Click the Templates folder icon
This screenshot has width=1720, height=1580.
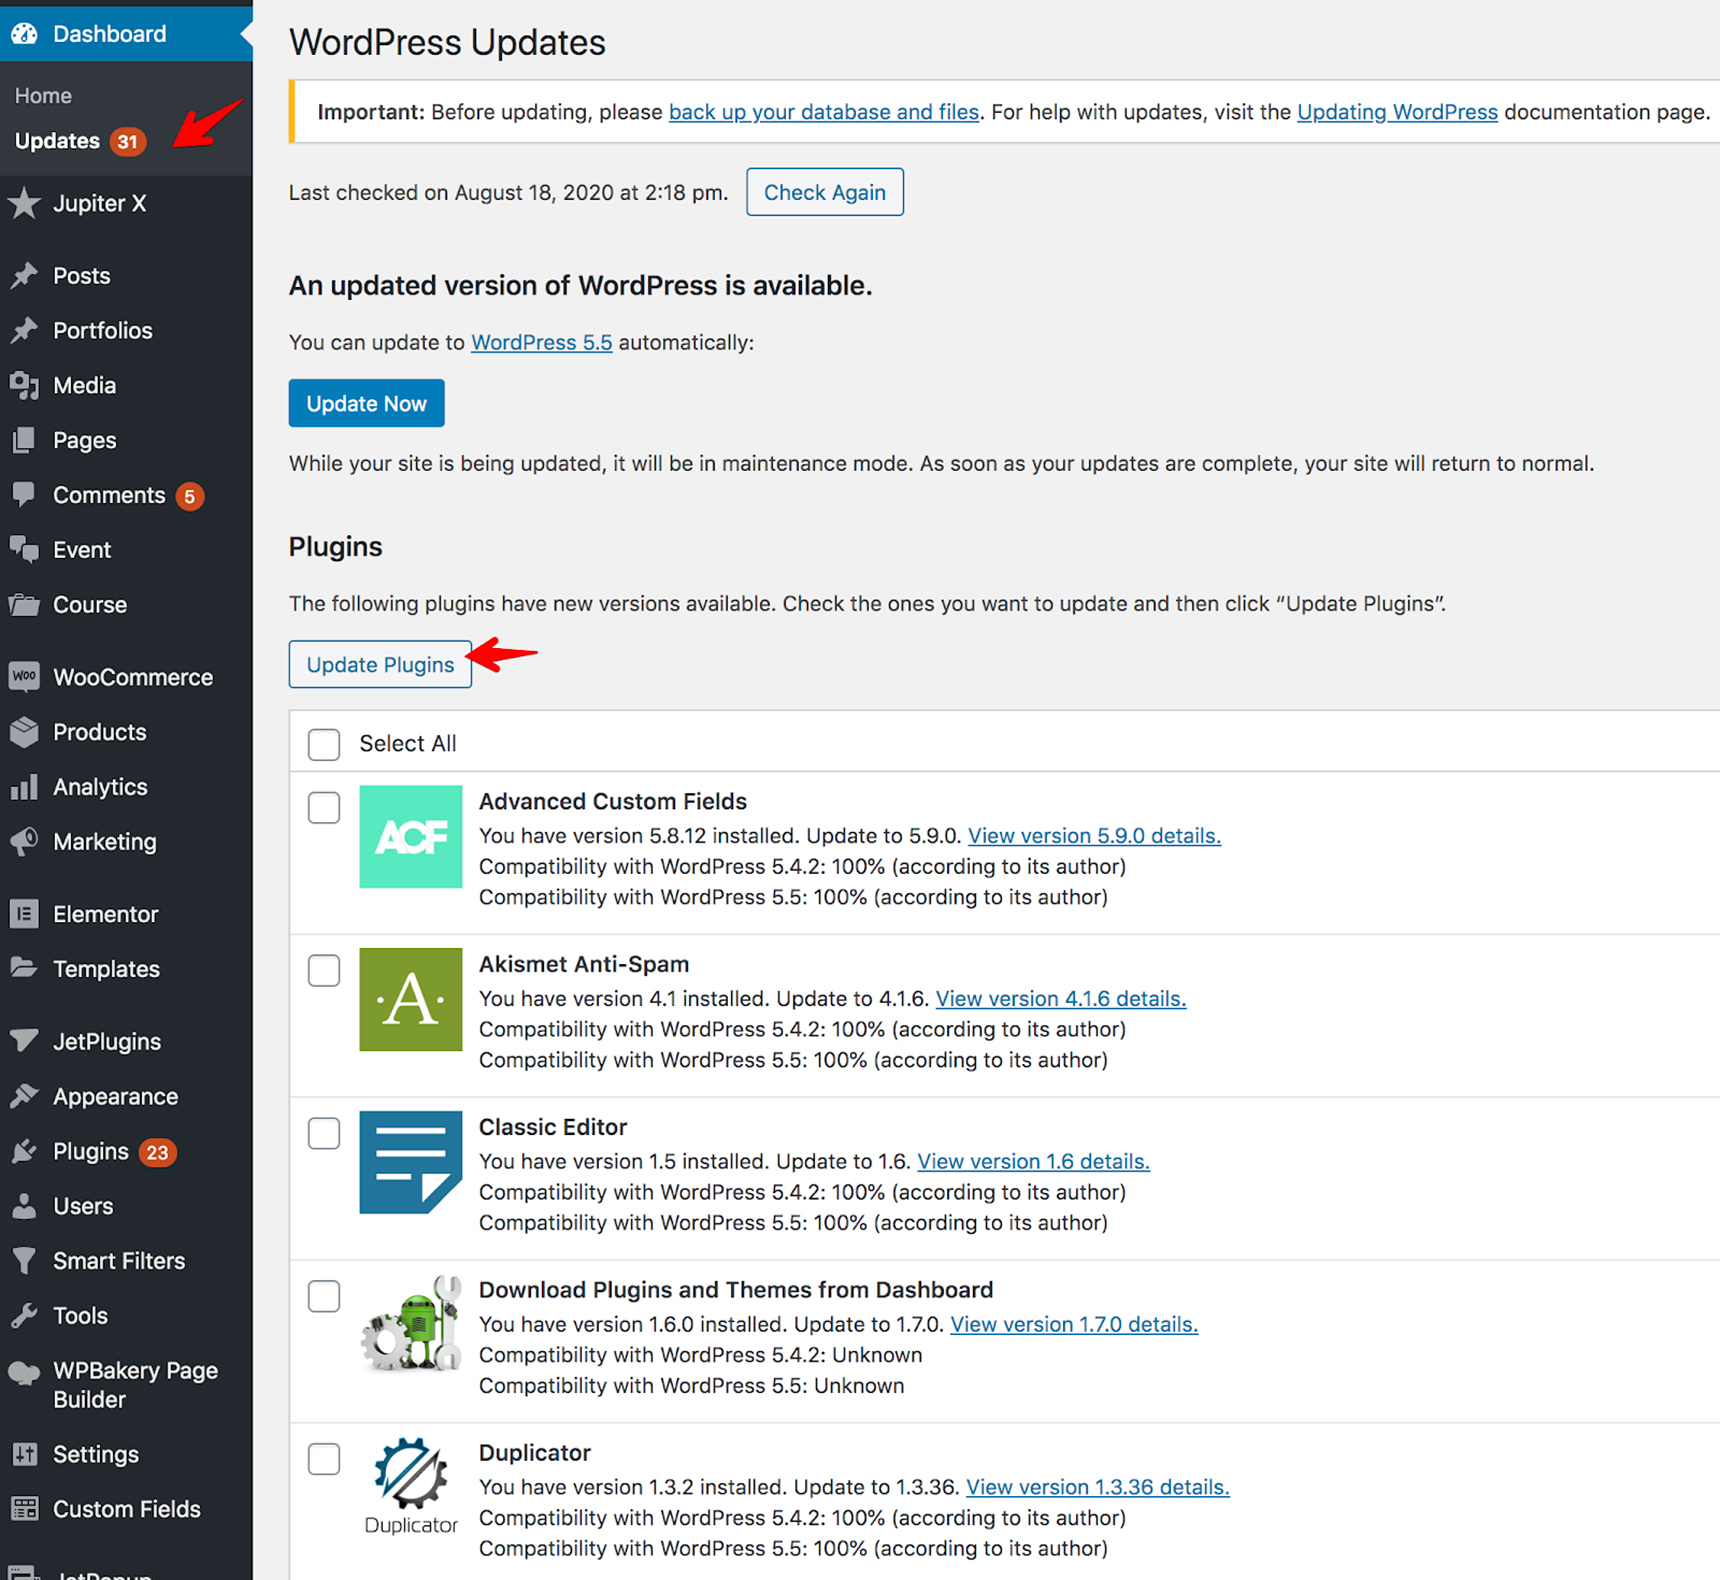tap(25, 969)
